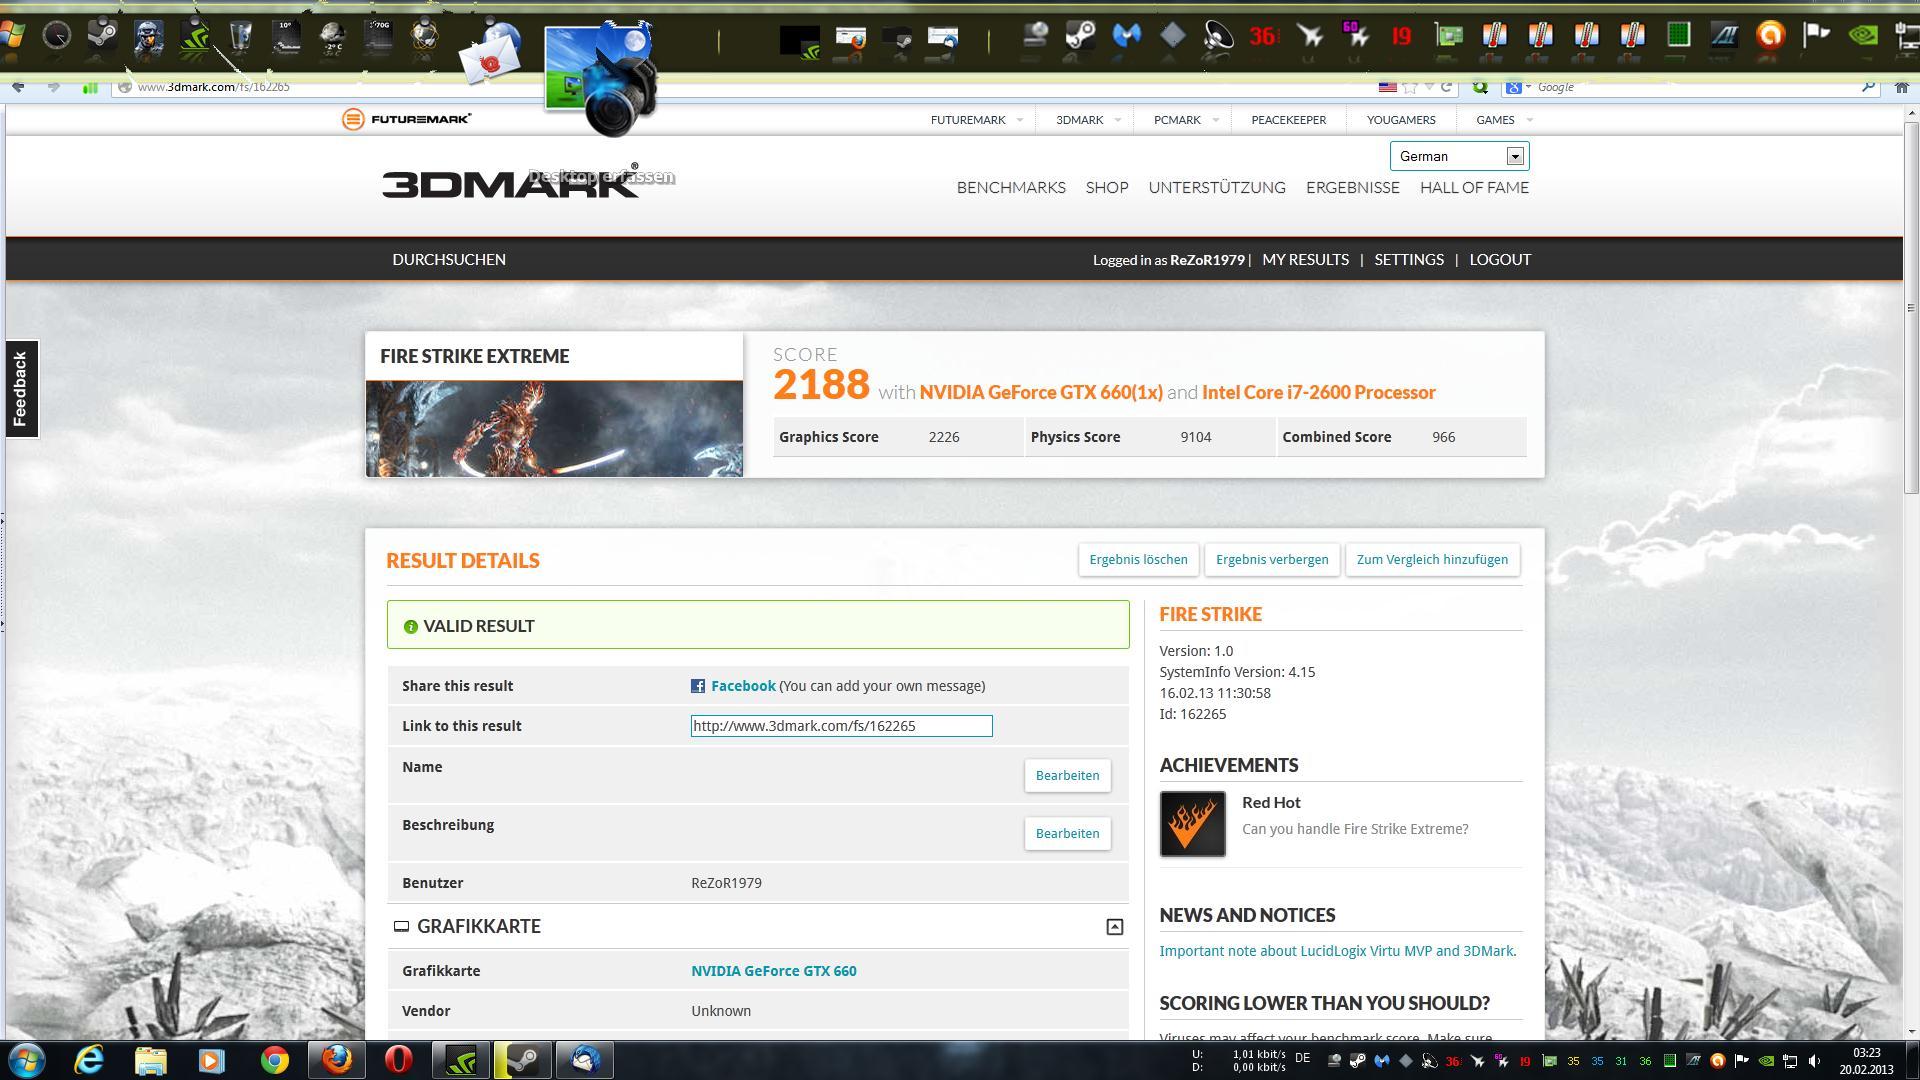The image size is (1920, 1080).
Task: Click the 3DMark logo
Action: tap(510, 181)
